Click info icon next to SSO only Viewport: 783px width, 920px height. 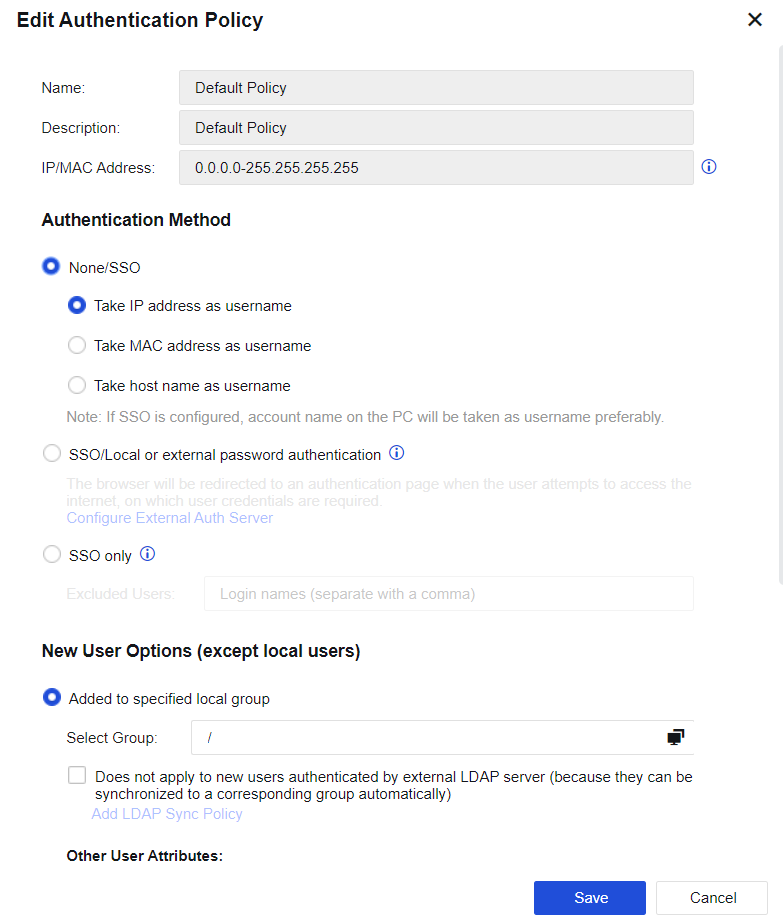(147, 553)
